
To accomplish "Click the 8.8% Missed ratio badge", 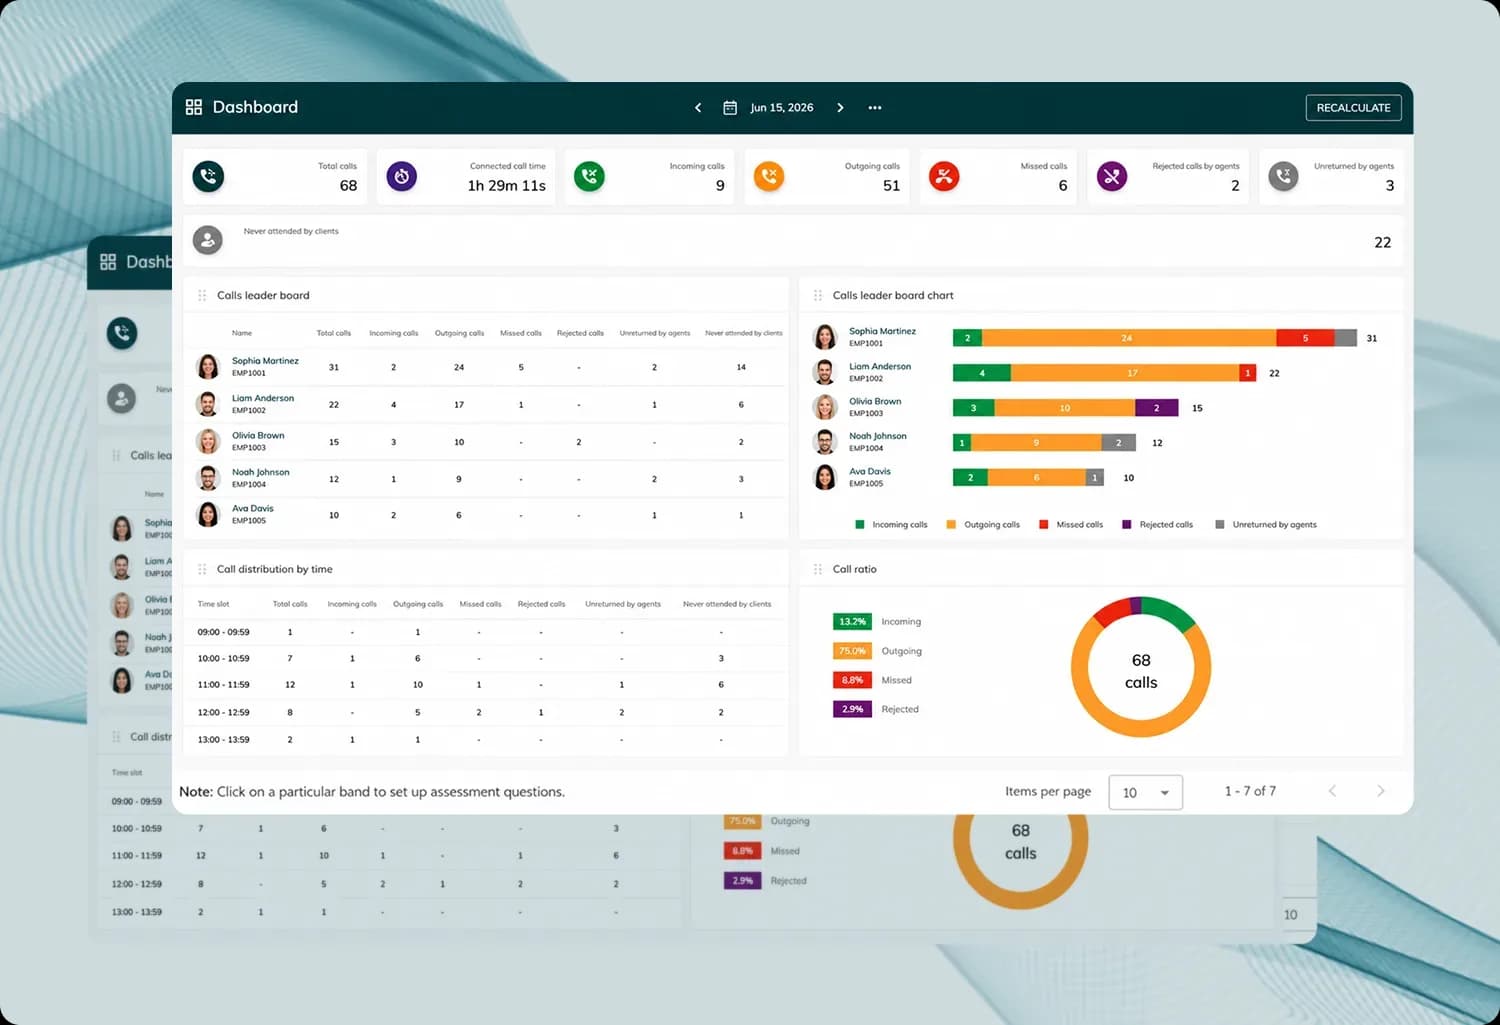I will tap(852, 680).
